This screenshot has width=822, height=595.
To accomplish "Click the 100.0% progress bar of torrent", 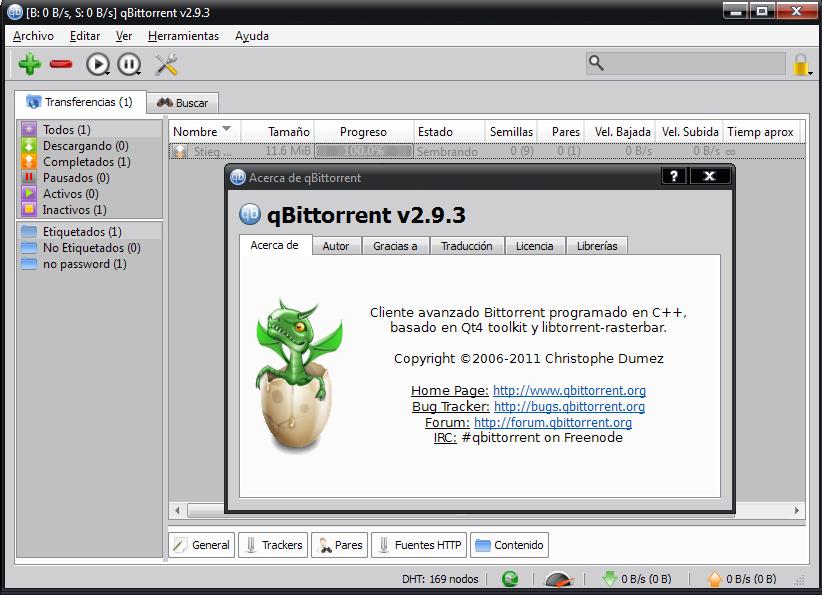I will [363, 151].
